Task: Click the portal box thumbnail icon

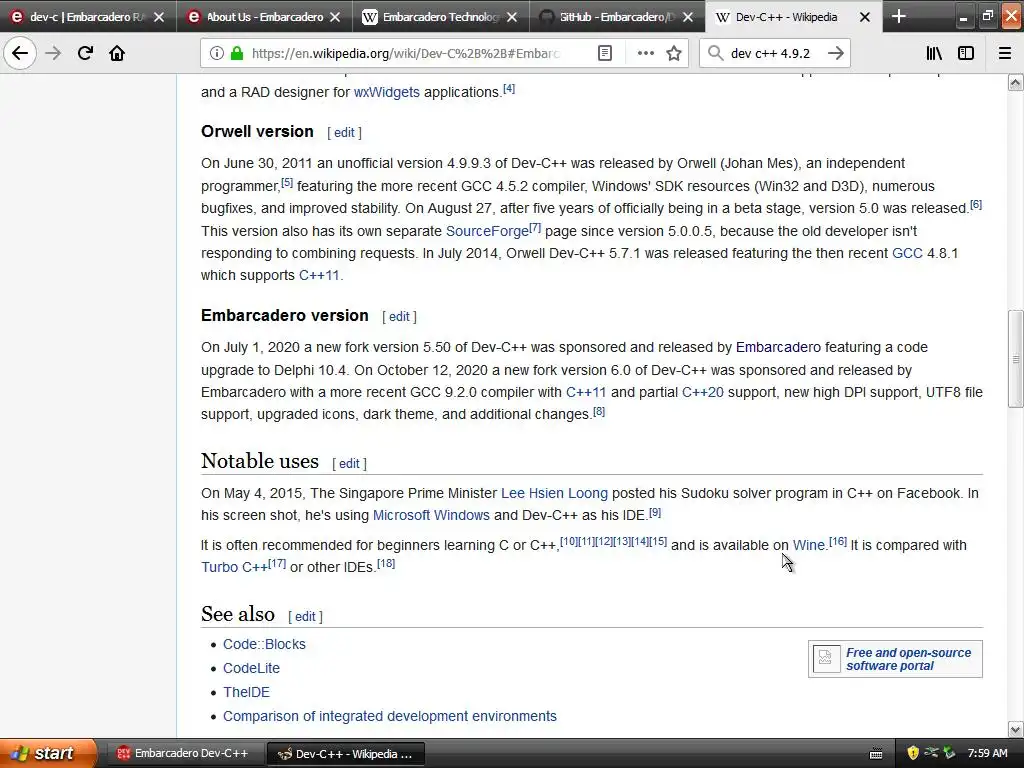Action: [x=825, y=658]
